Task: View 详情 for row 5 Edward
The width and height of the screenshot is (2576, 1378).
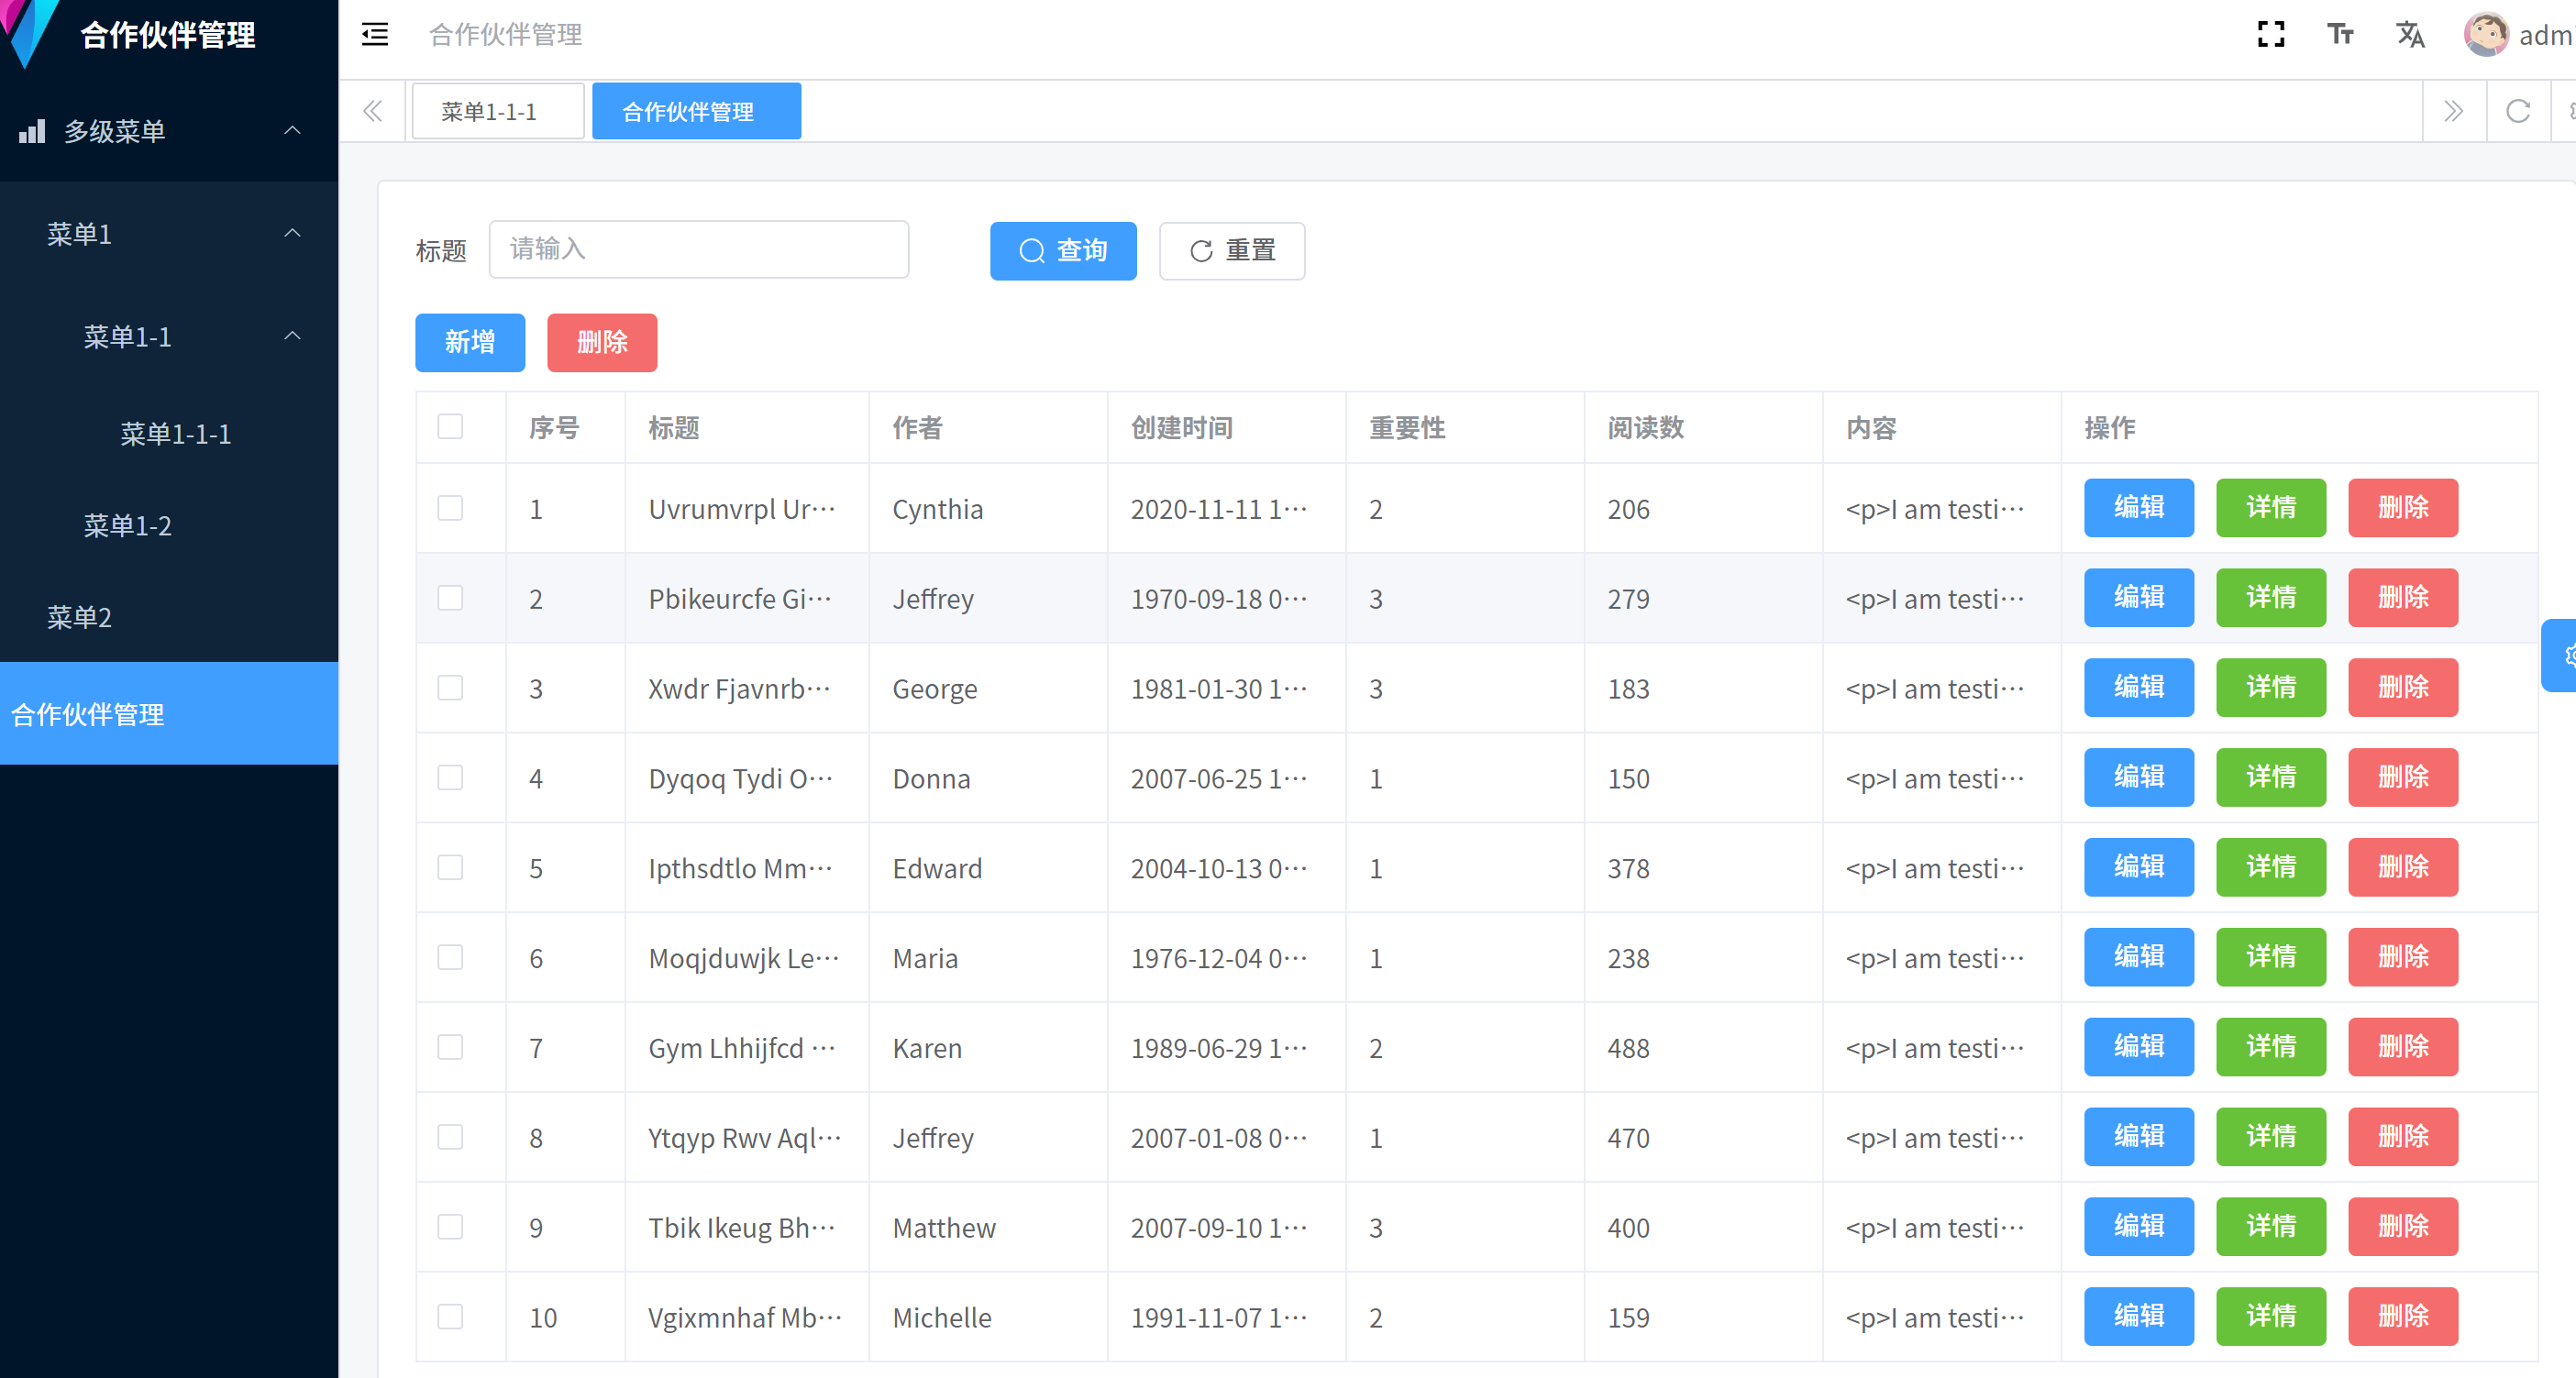Action: (x=2271, y=867)
